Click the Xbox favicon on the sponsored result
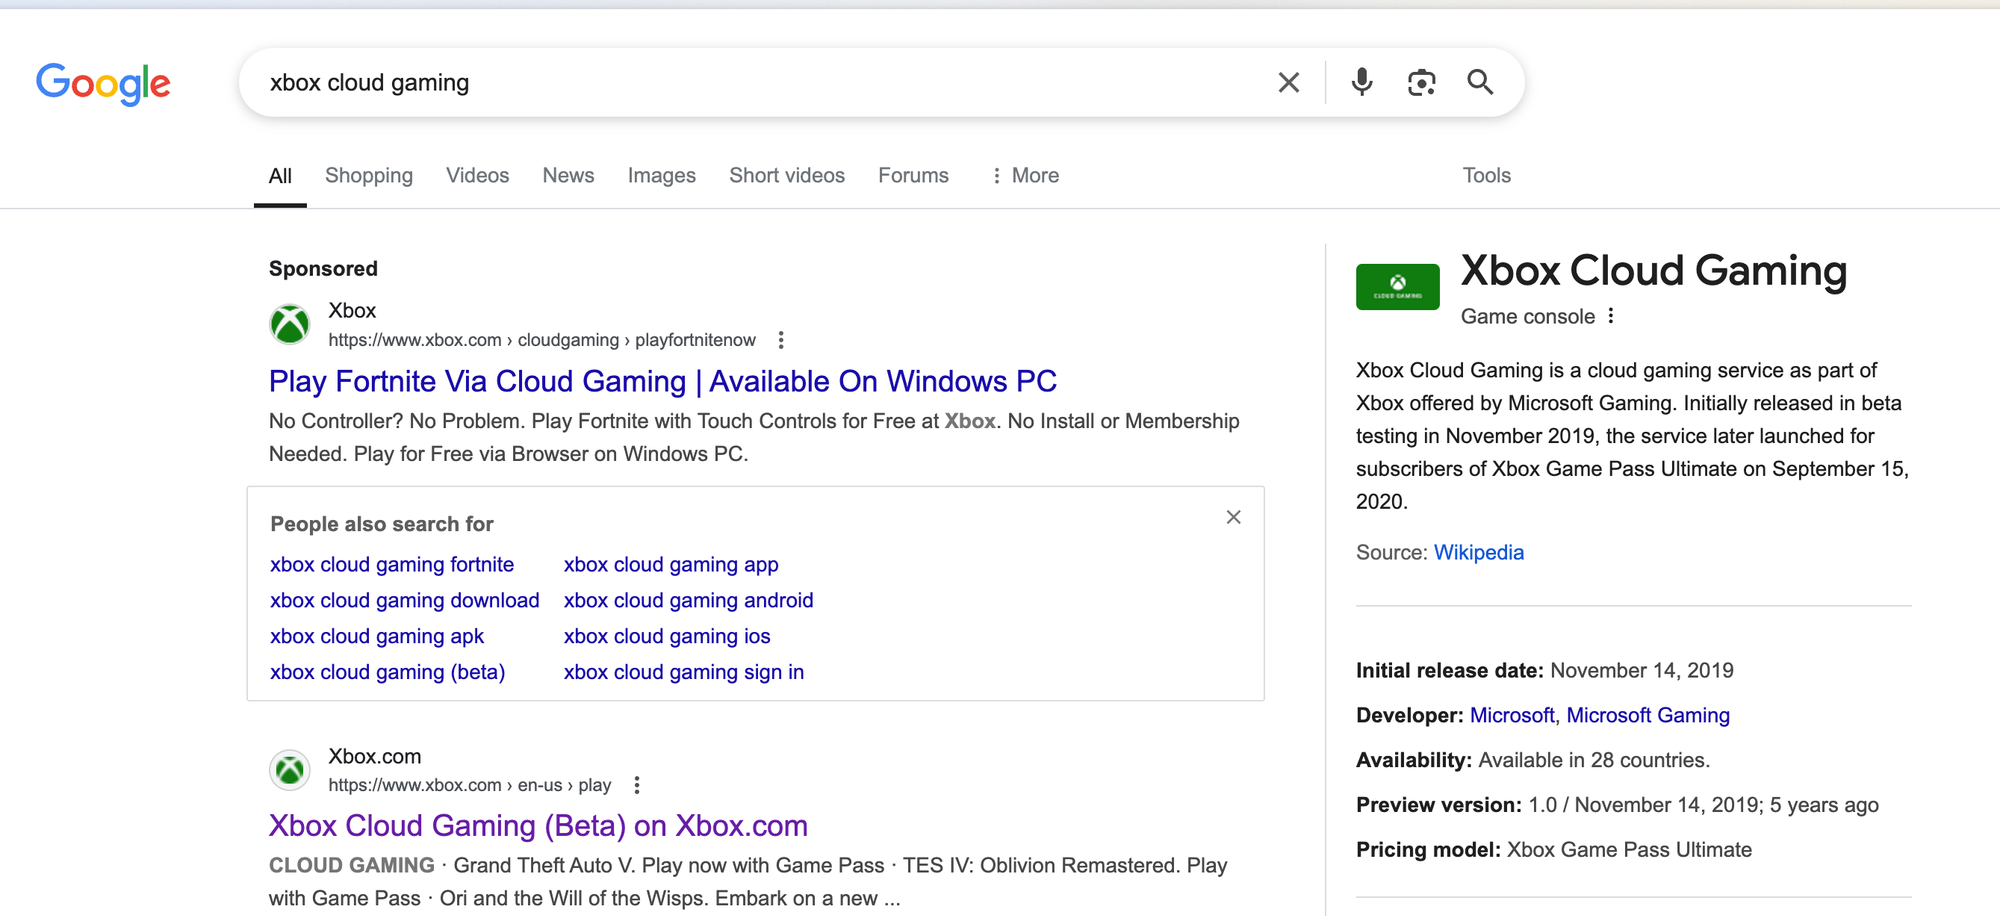Screen dimensions: 2000x916 point(289,324)
